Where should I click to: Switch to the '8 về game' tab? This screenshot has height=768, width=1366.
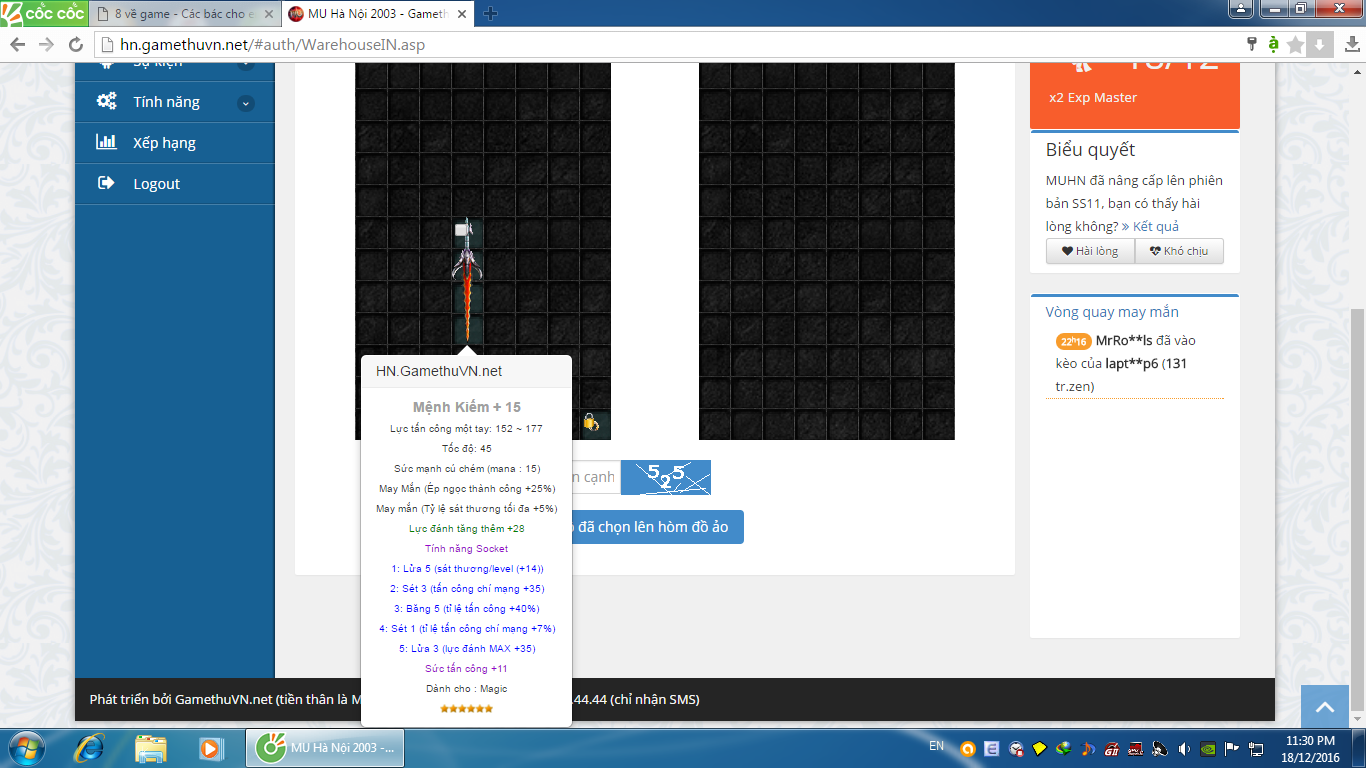pyautogui.click(x=185, y=14)
